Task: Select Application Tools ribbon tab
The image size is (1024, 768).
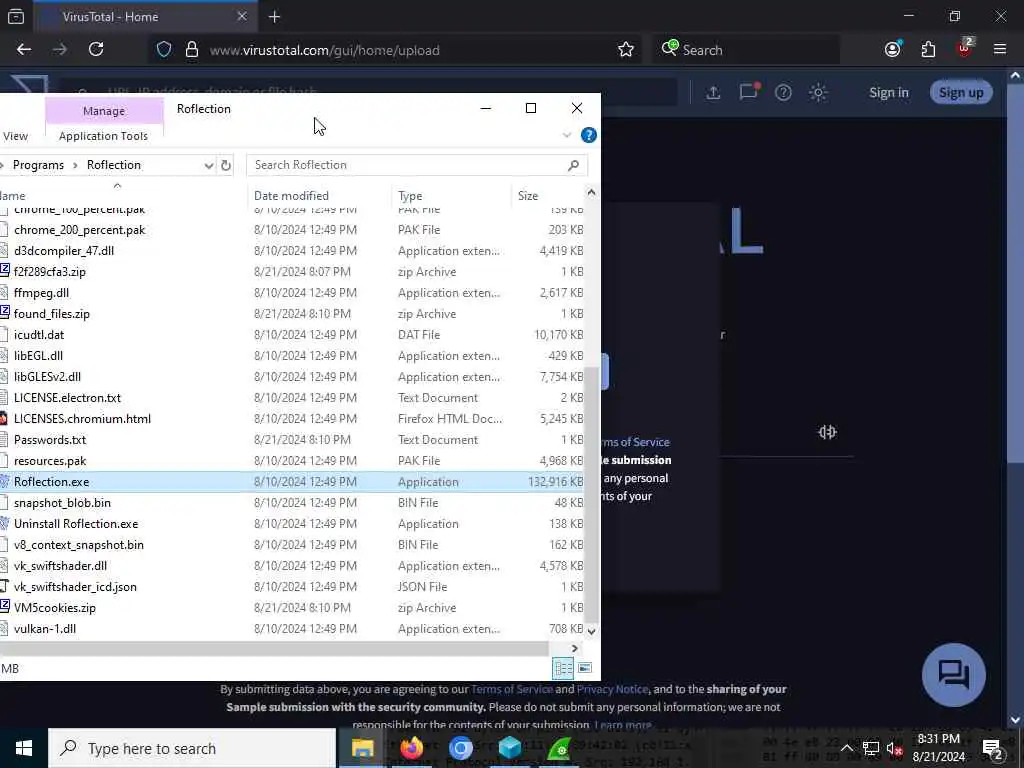Action: point(103,136)
